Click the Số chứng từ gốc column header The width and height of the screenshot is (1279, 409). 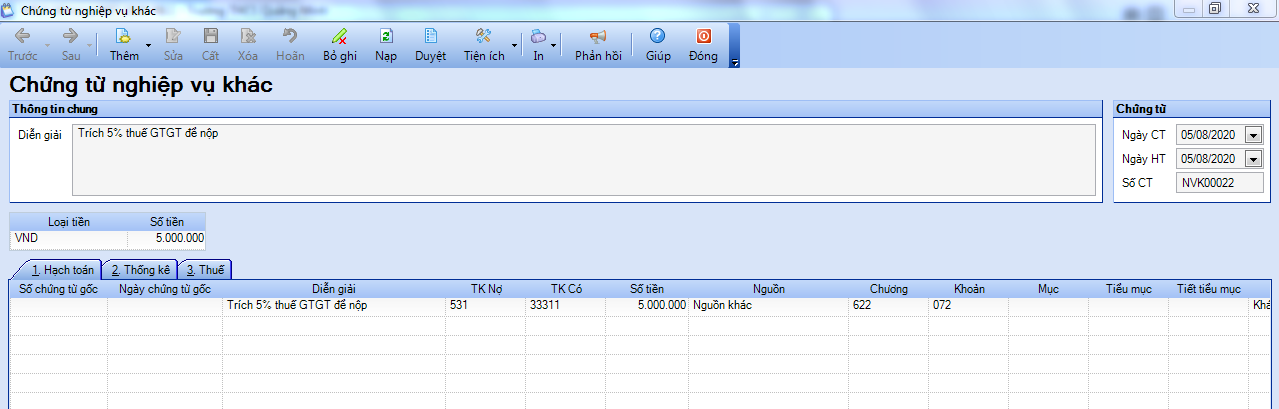click(x=59, y=289)
